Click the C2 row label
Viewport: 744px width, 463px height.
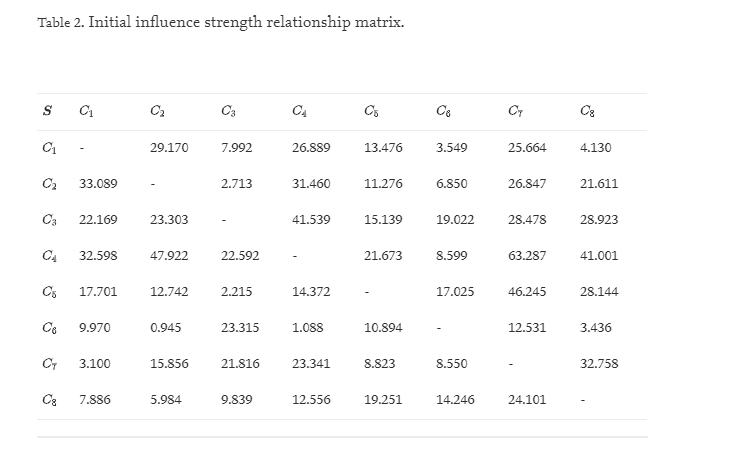49,184
